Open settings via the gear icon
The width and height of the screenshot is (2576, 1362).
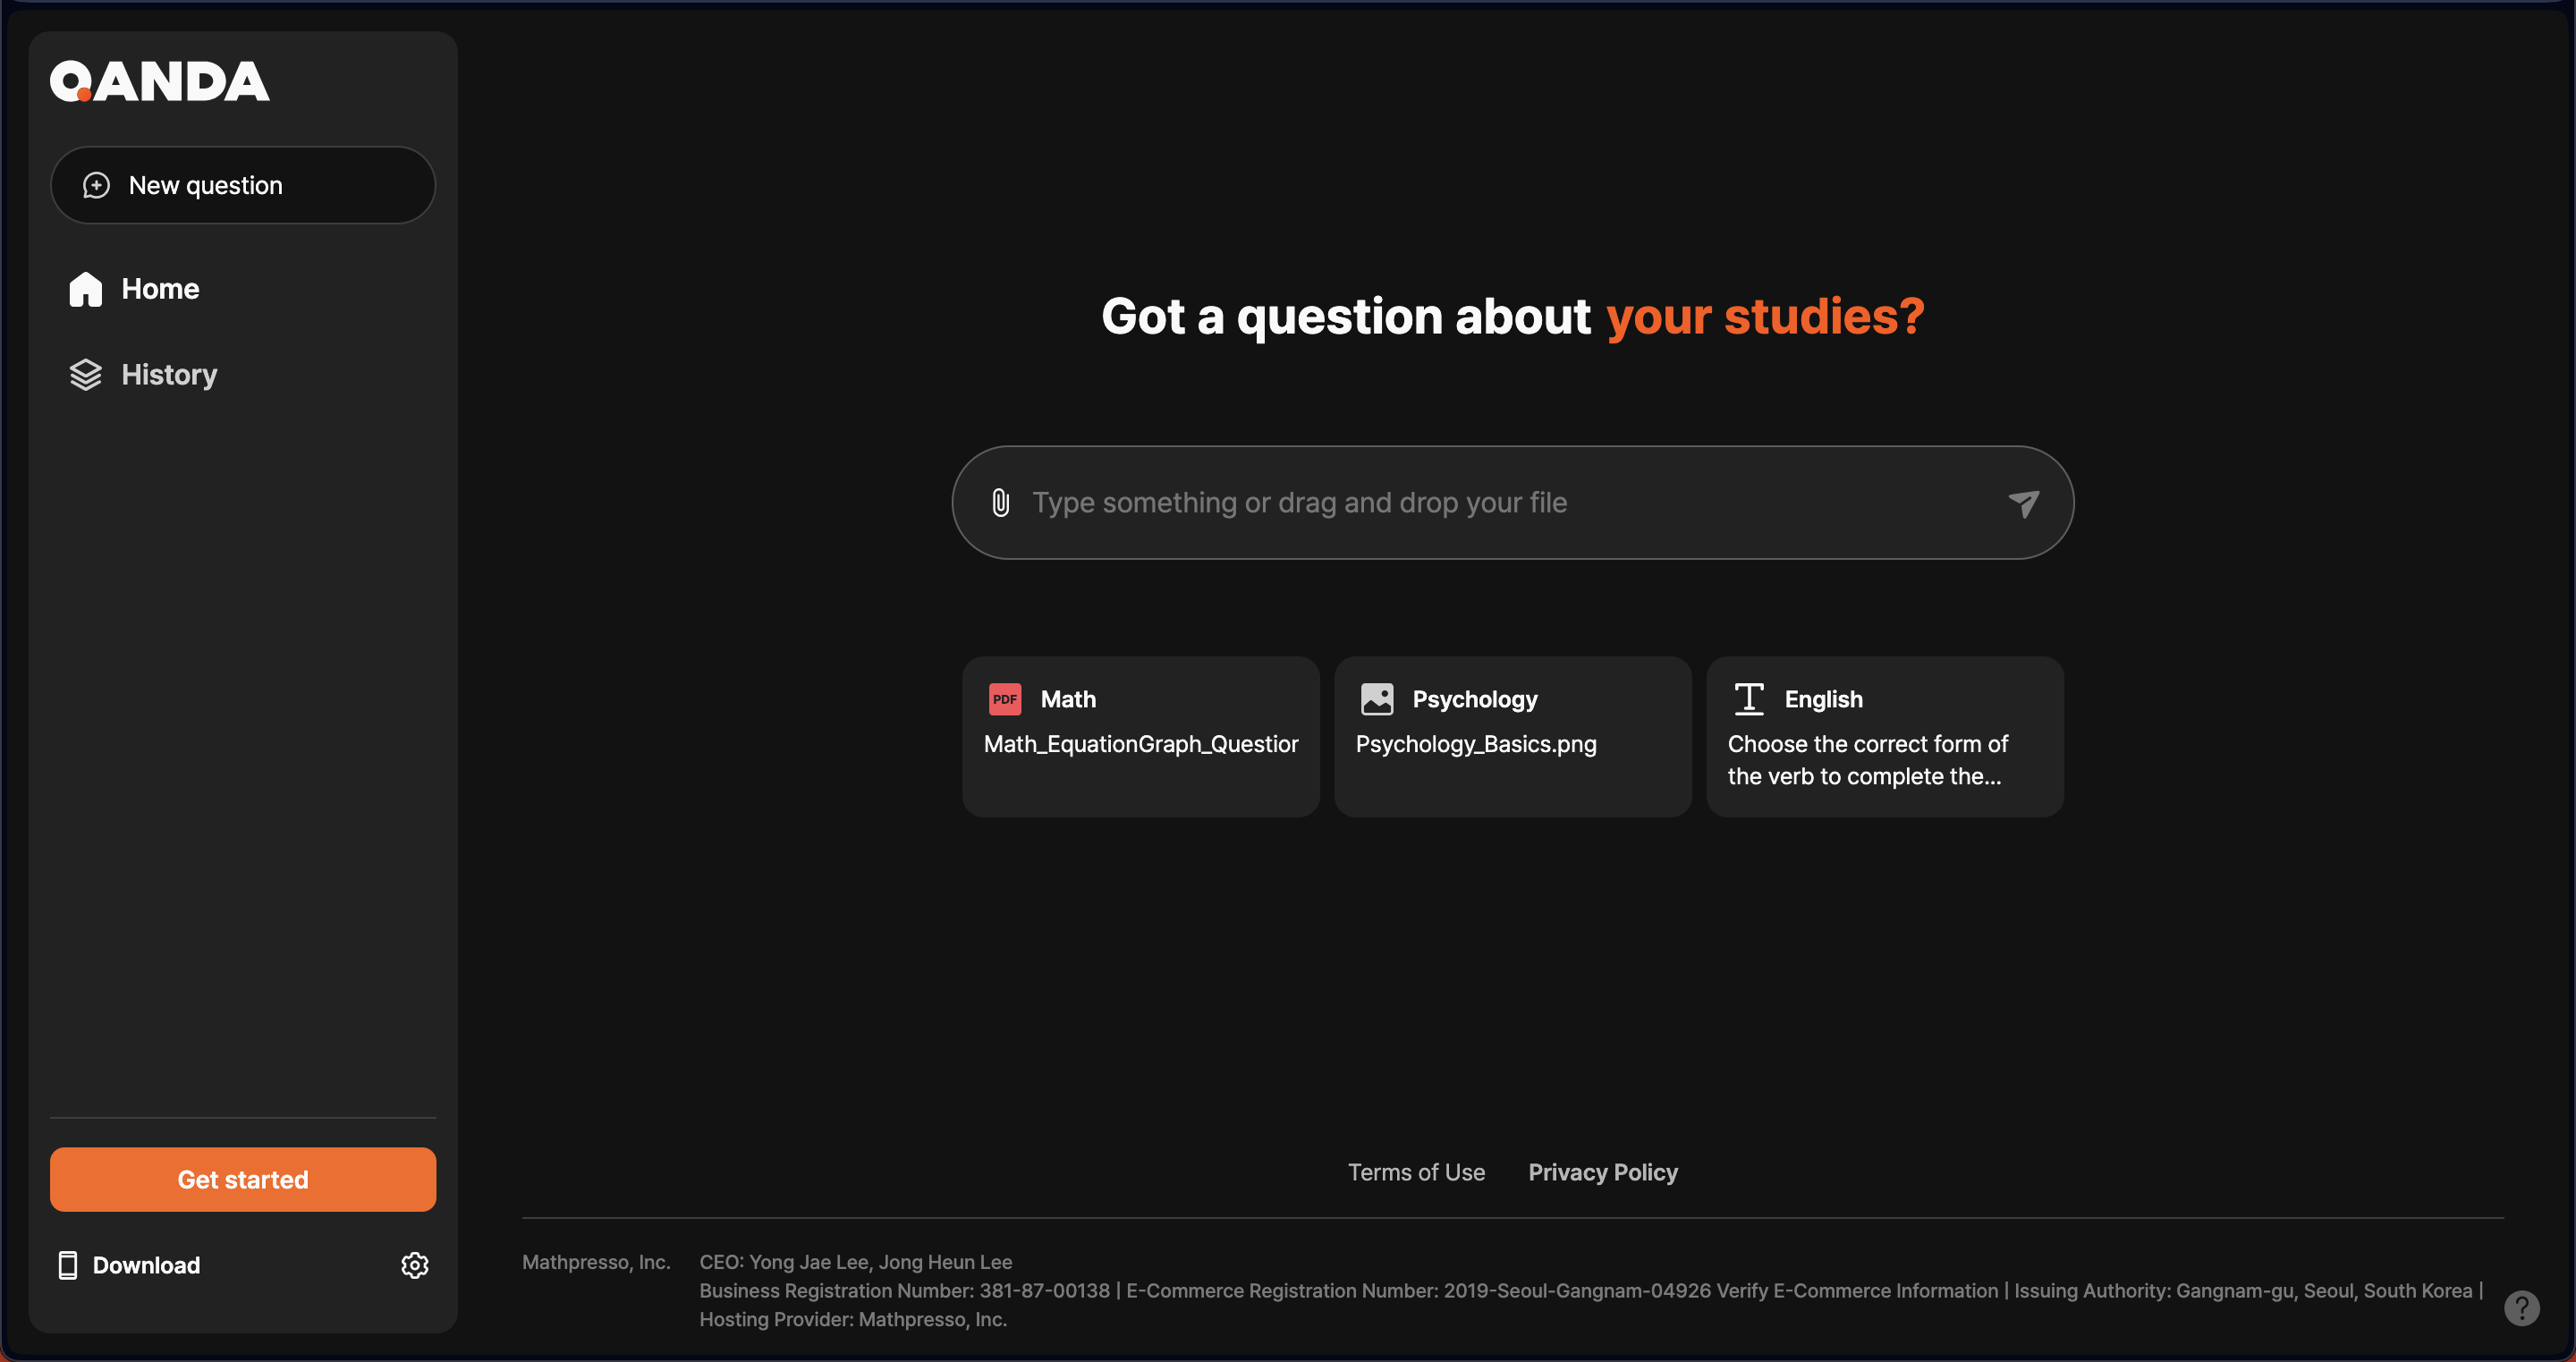click(415, 1265)
